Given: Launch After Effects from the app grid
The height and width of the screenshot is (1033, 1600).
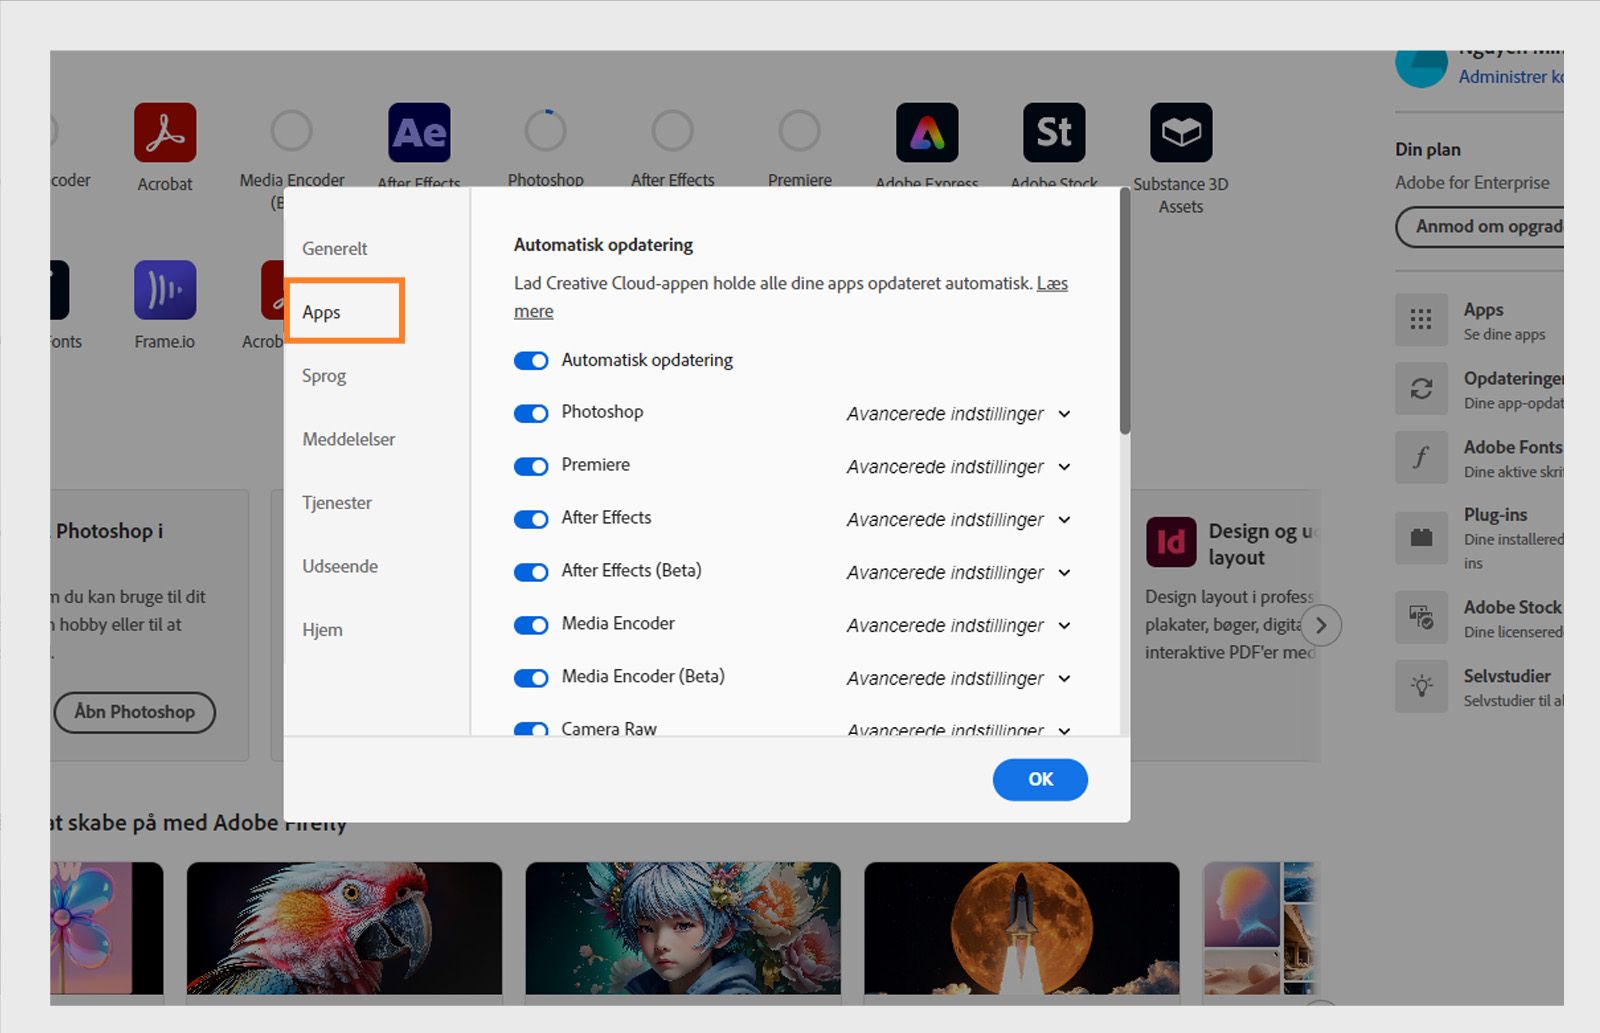Looking at the screenshot, I should [419, 132].
